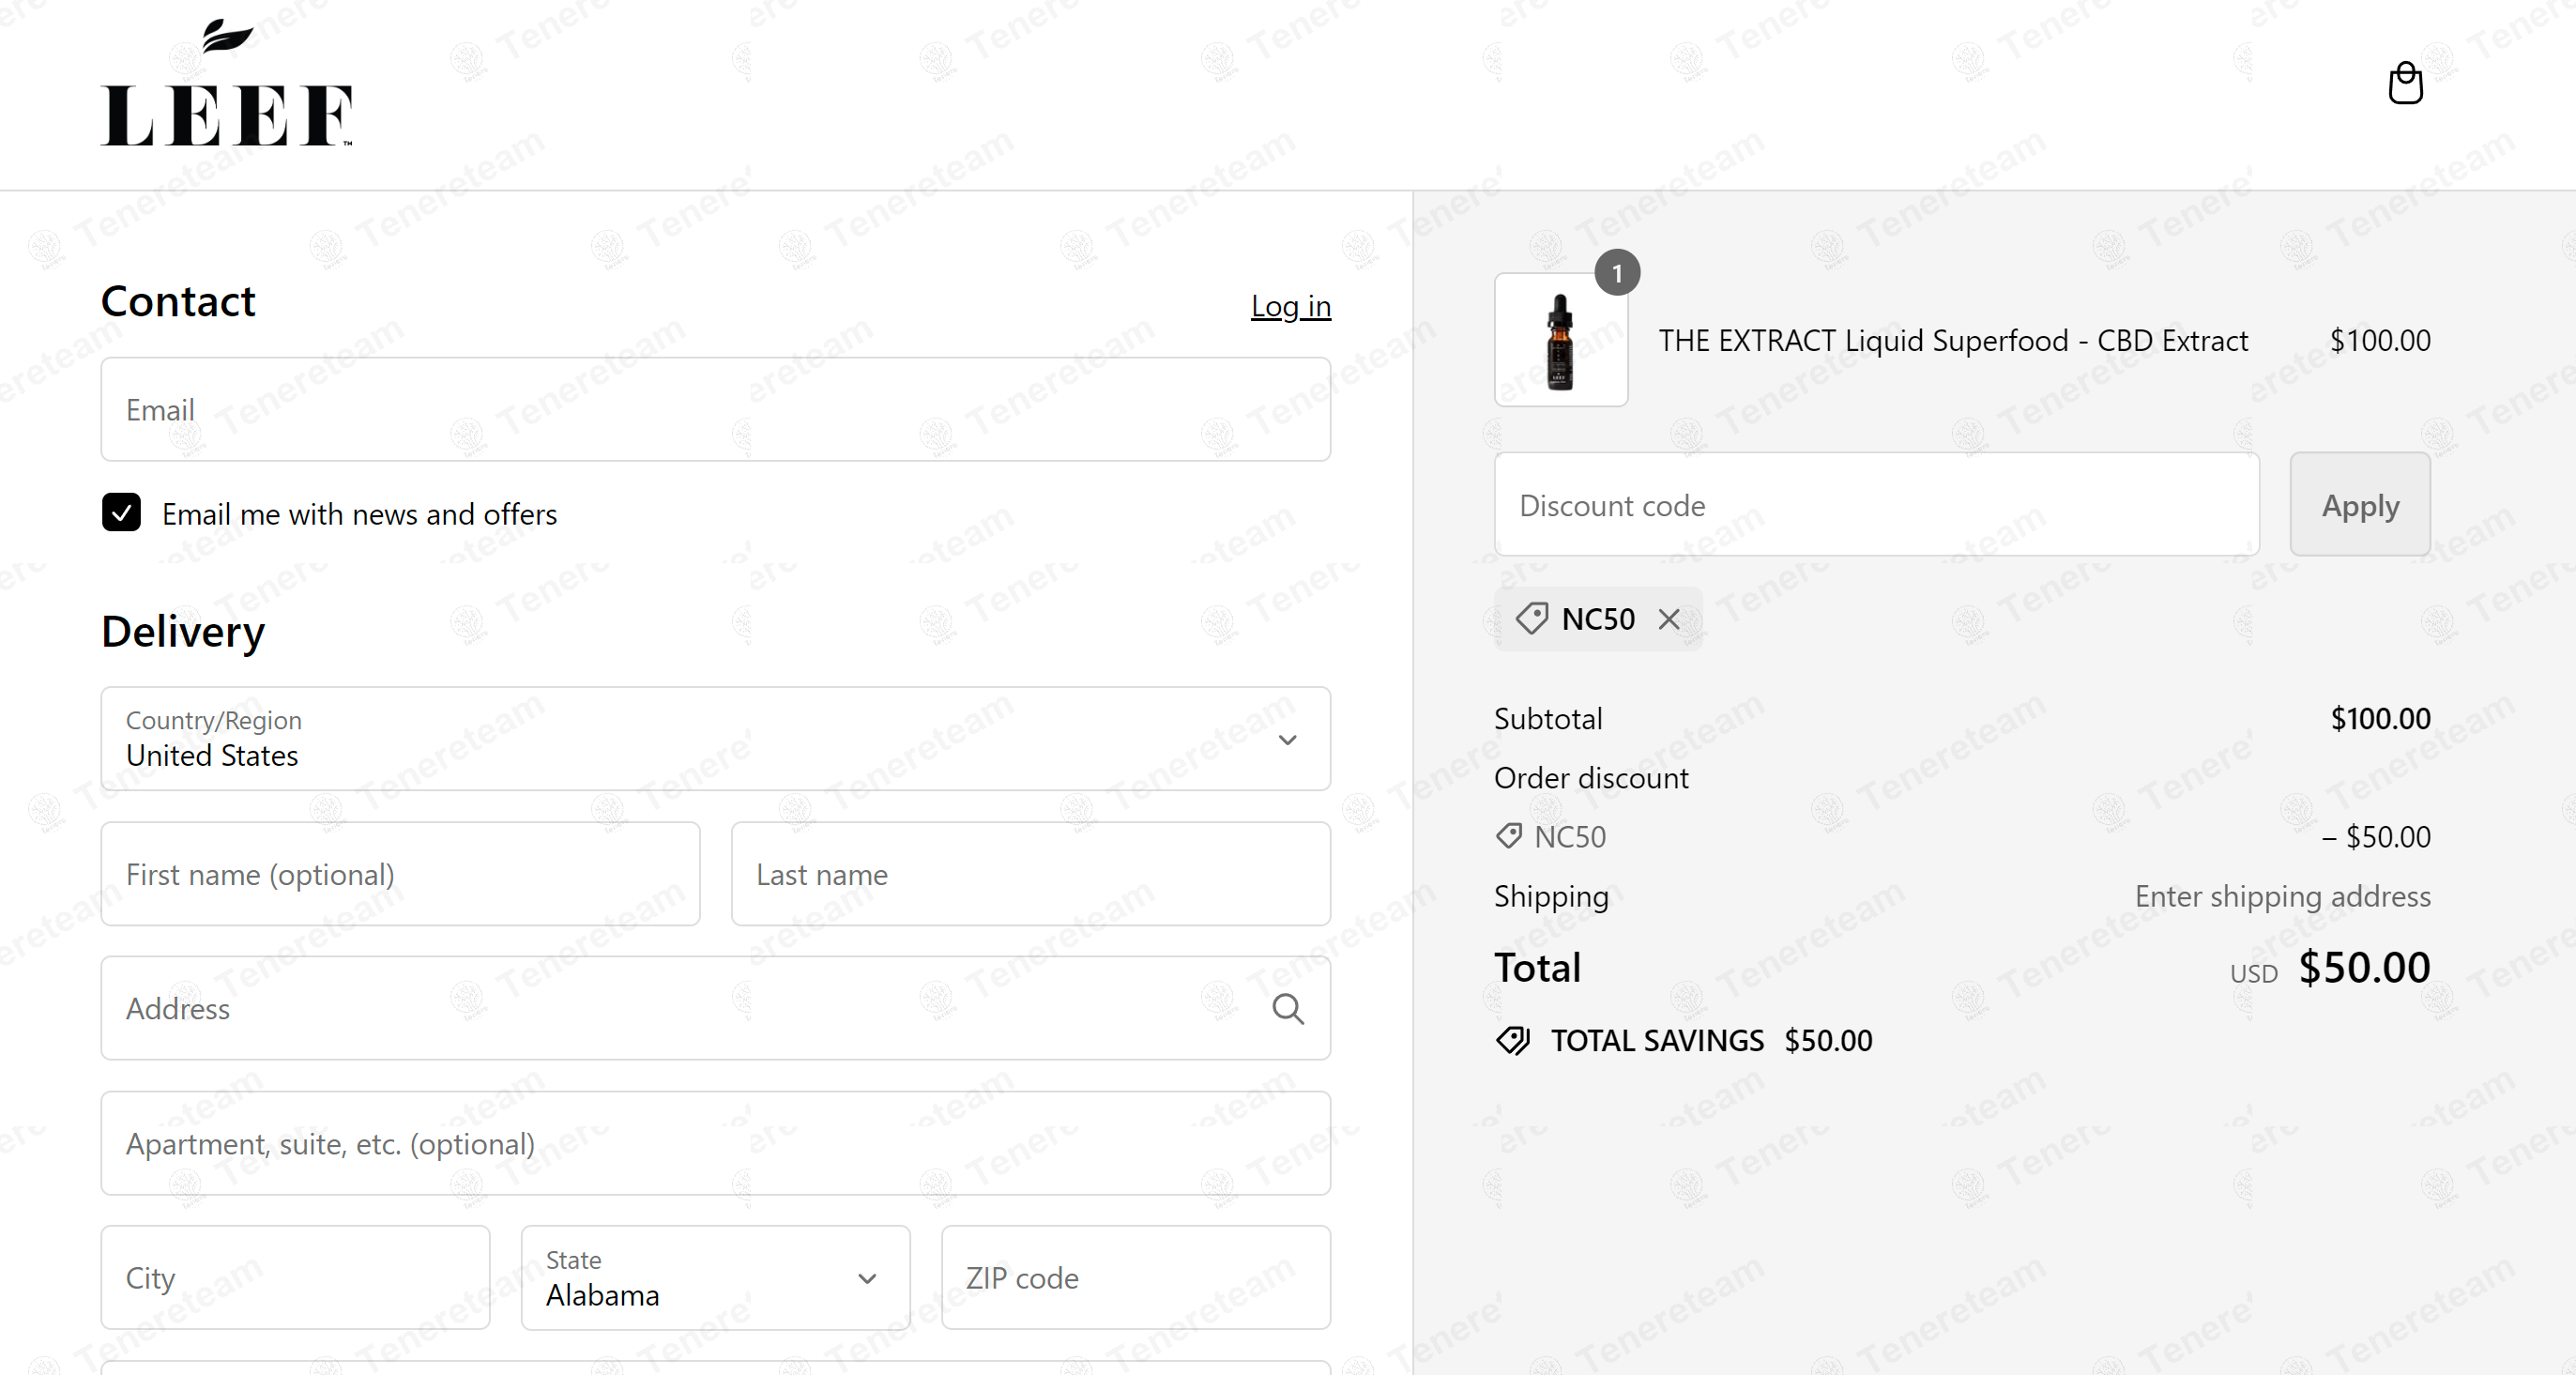
Task: Click the Subtotal label
Action: (1548, 719)
